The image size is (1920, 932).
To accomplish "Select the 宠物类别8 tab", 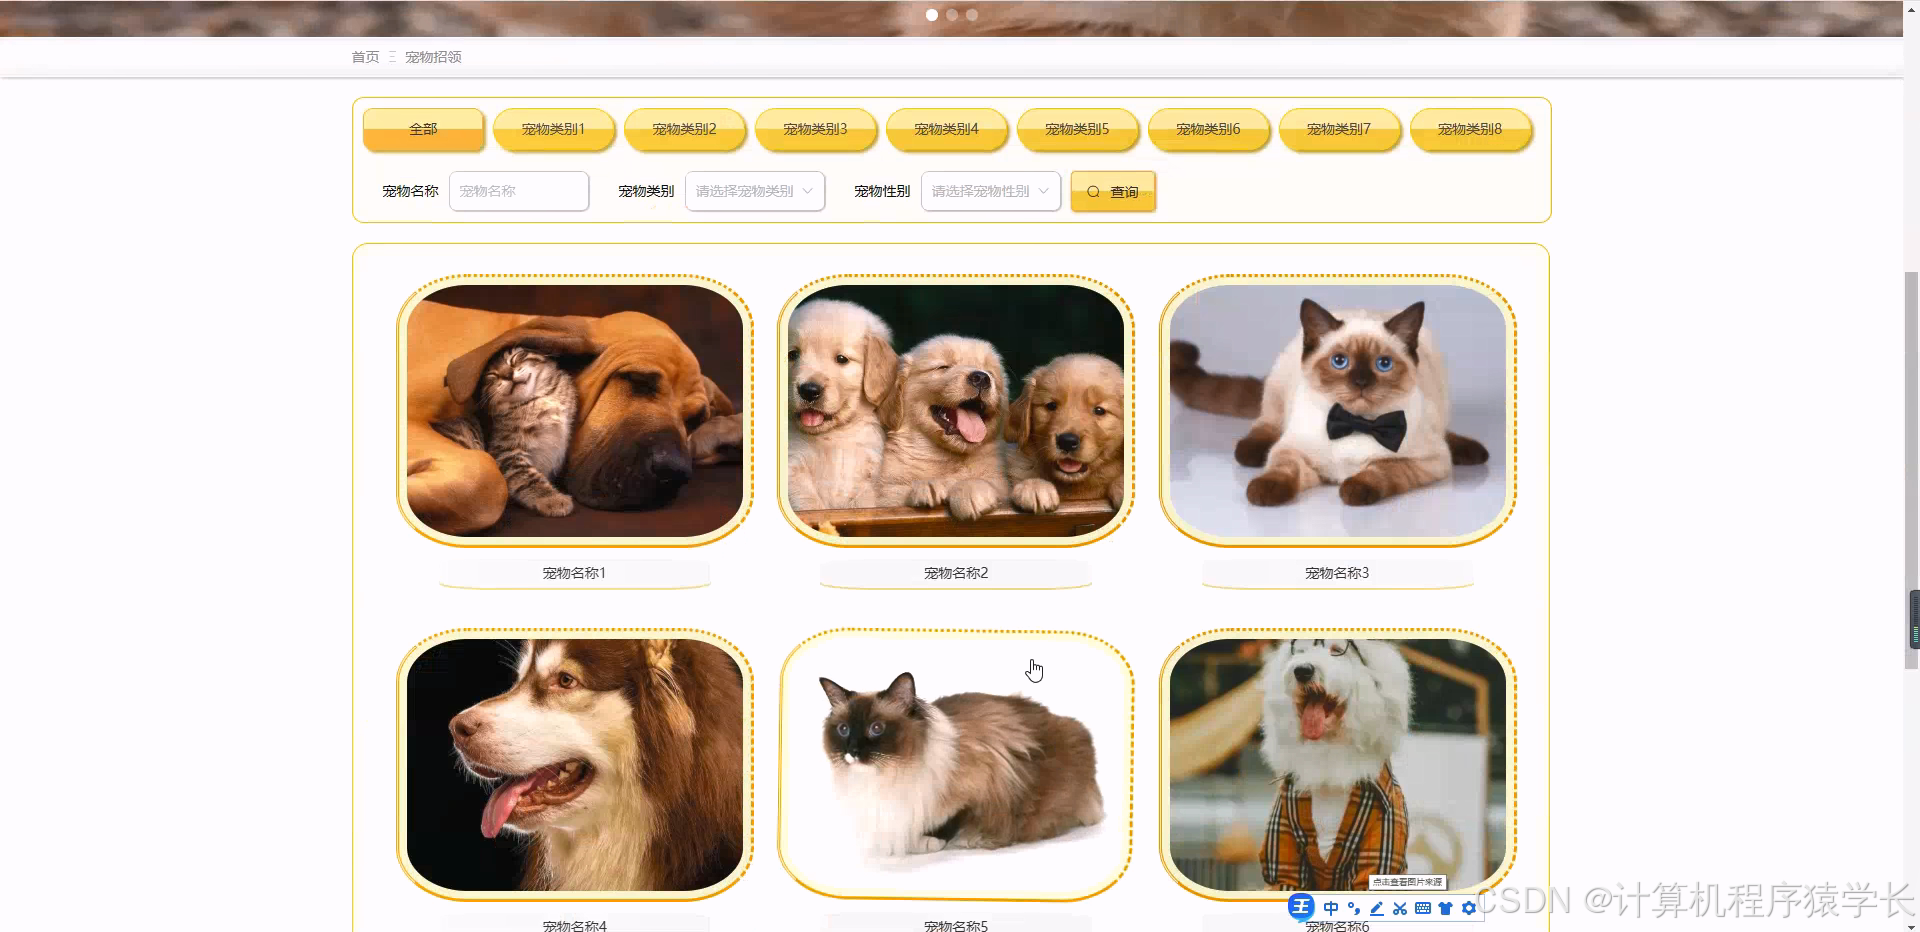I will point(1471,129).
